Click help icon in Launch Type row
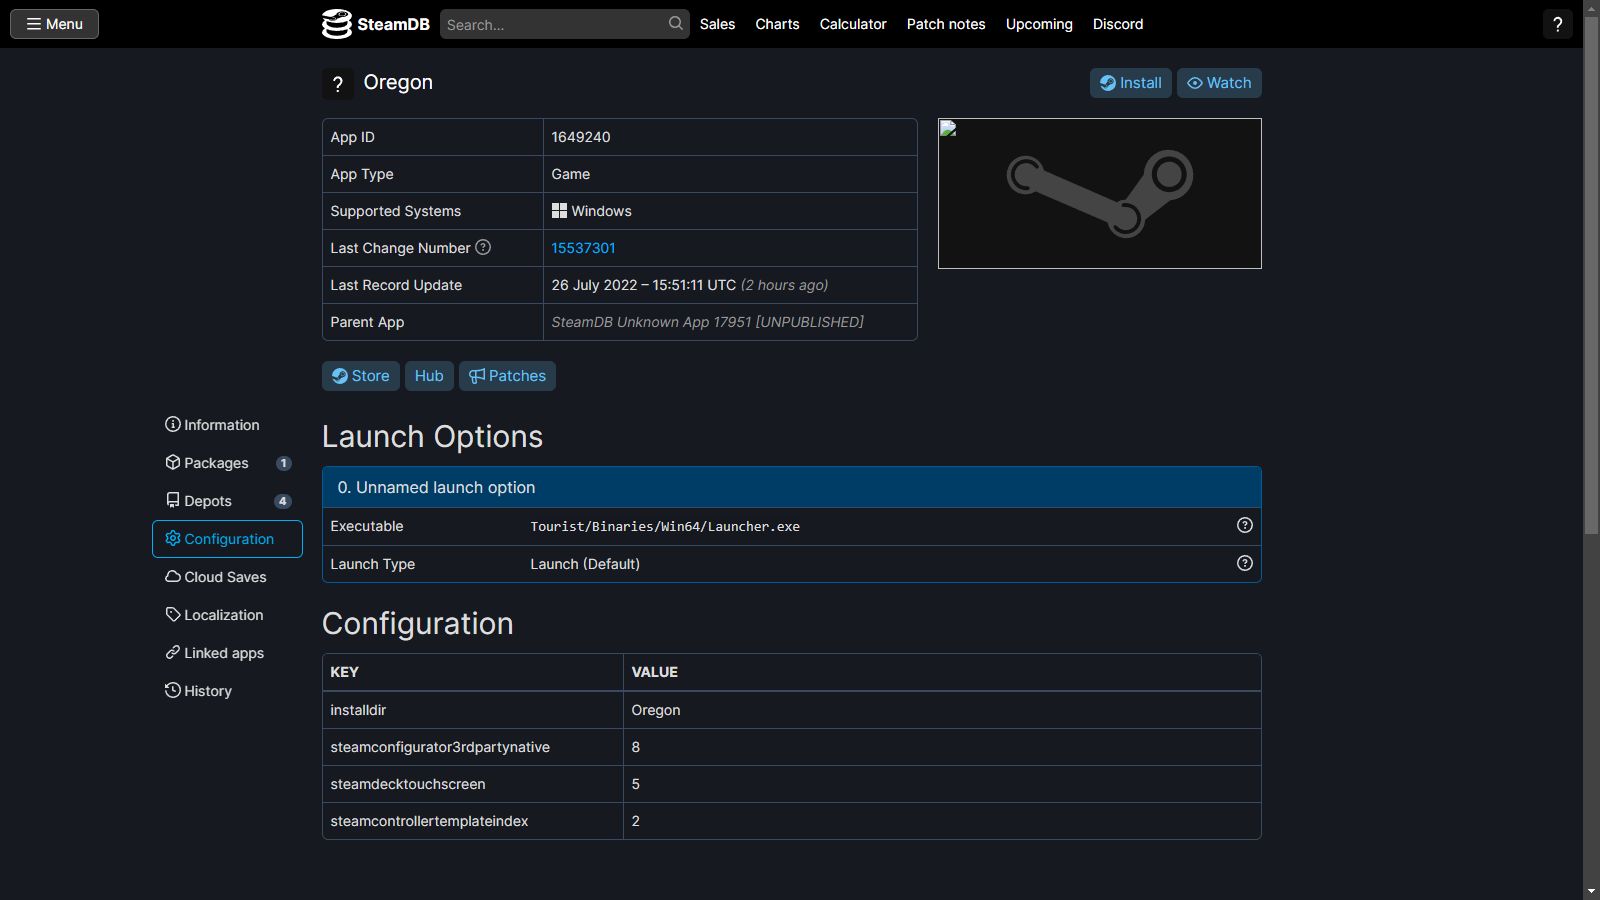 (1244, 563)
